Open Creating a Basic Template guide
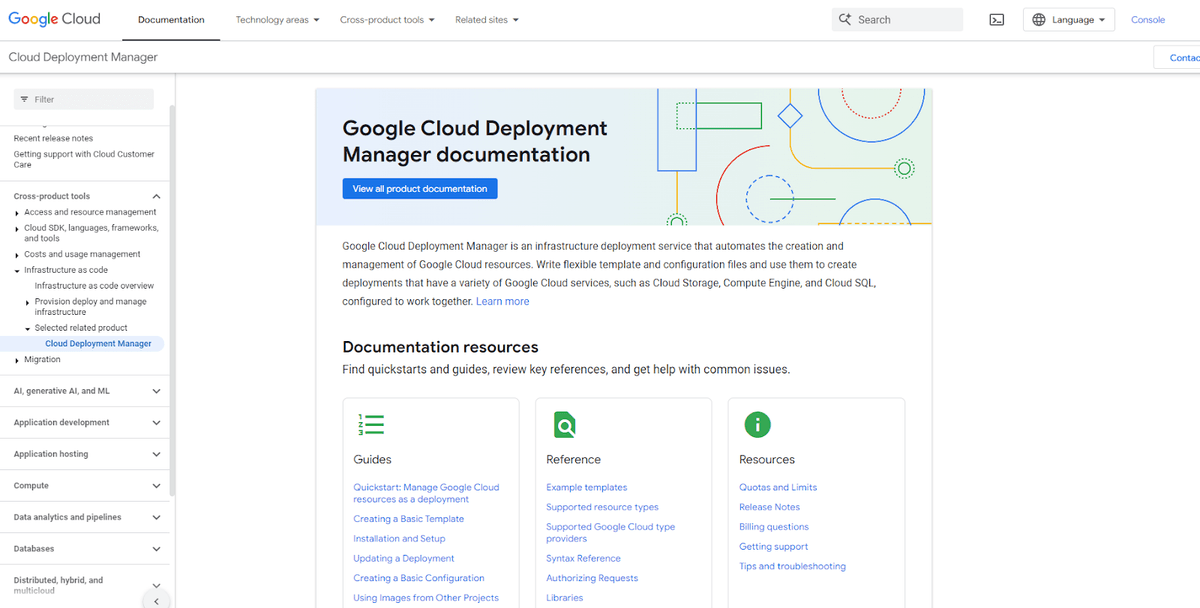The height and width of the screenshot is (608, 1200). (x=408, y=519)
